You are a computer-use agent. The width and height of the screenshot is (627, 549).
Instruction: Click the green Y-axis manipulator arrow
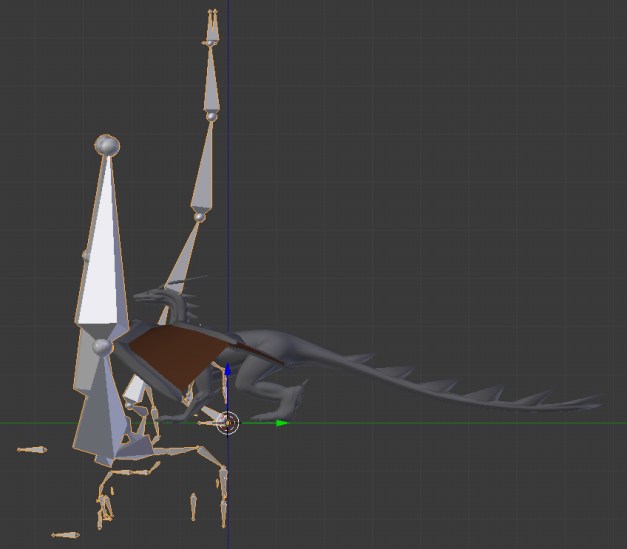pyautogui.click(x=281, y=423)
